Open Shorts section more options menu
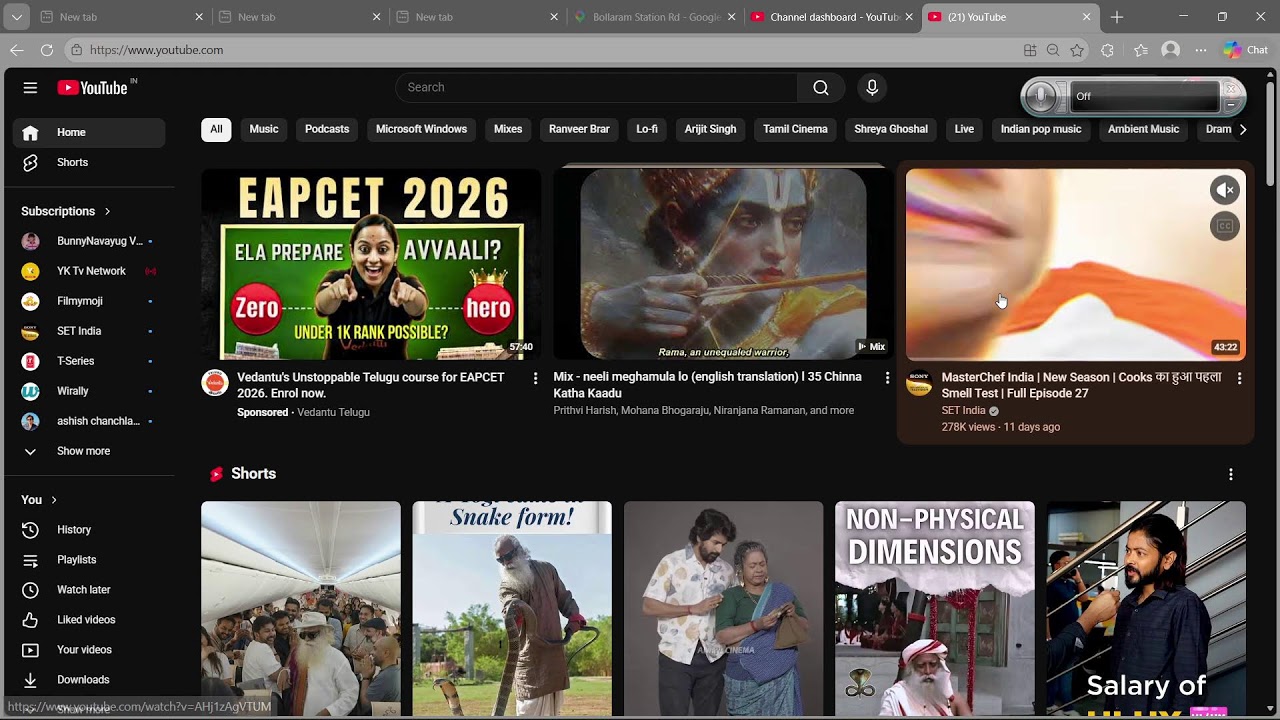The height and width of the screenshot is (720, 1280). pos(1231,474)
